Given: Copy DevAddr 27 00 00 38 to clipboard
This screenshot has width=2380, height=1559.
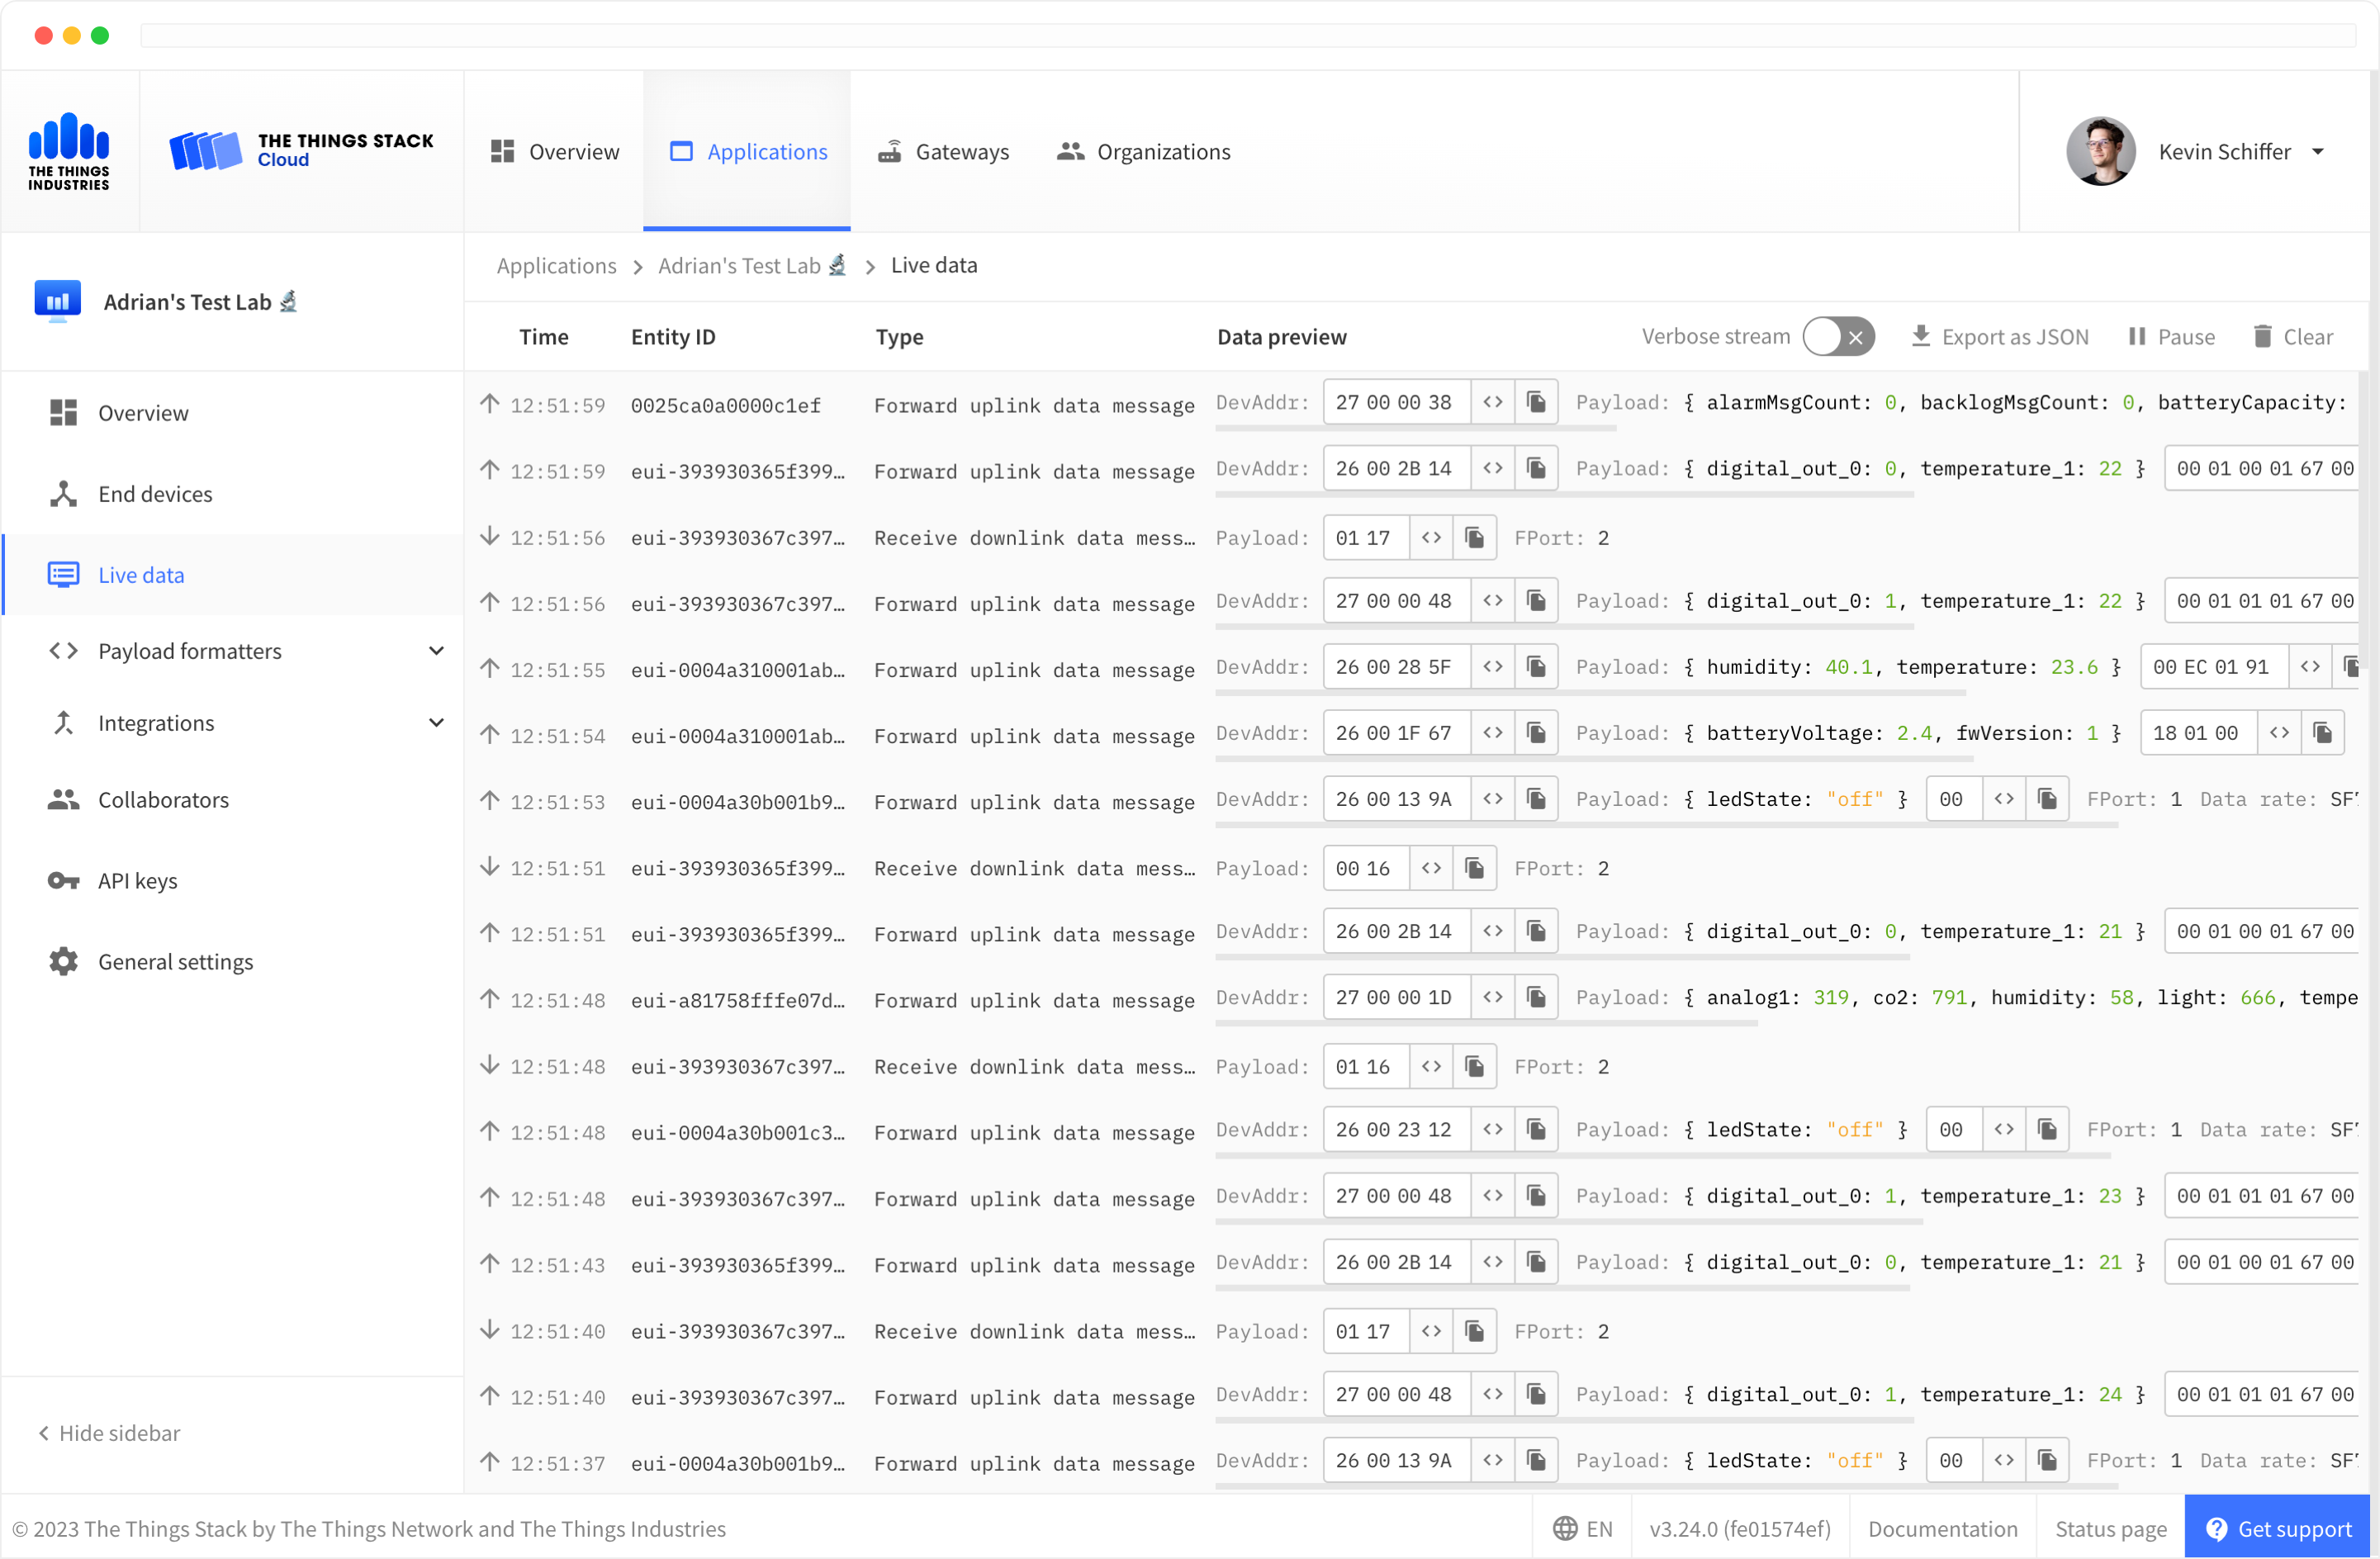Looking at the screenshot, I should click(x=1536, y=403).
